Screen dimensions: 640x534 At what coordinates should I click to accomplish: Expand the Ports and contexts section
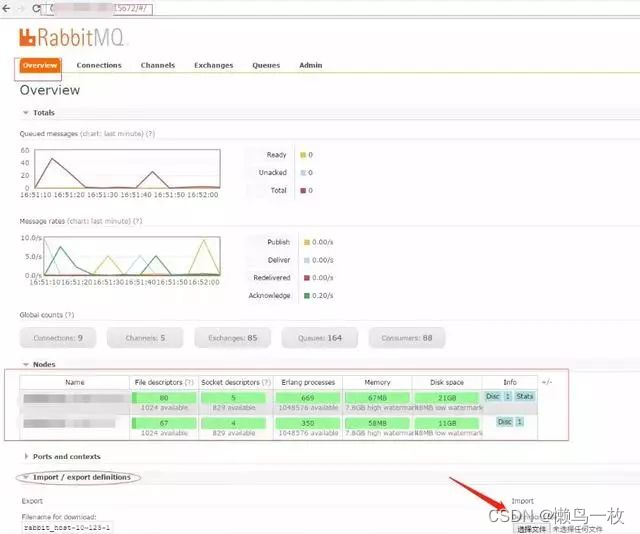(x=62, y=456)
